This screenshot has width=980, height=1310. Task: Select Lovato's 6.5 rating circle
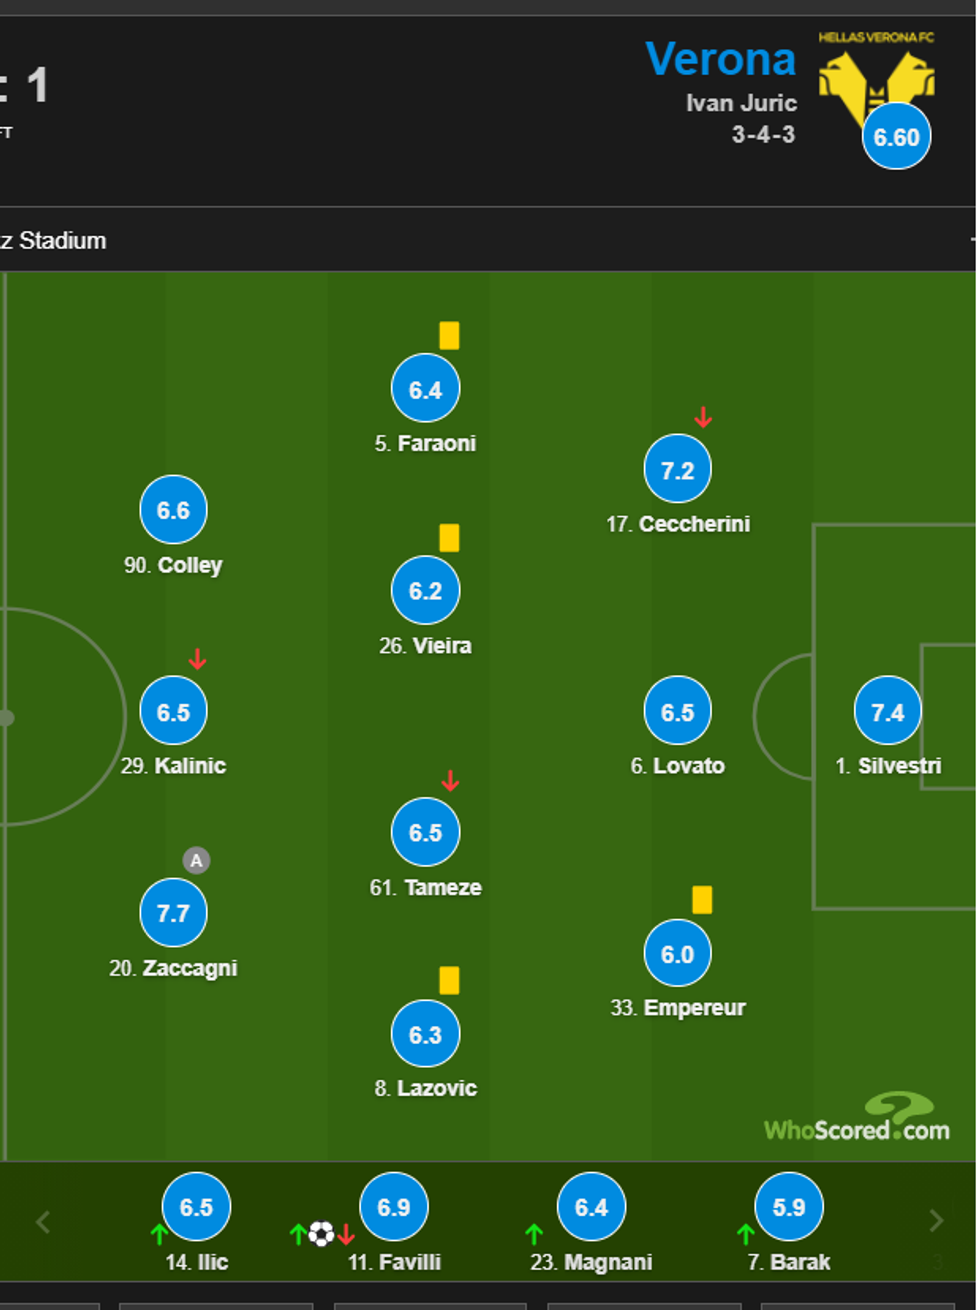(x=677, y=712)
